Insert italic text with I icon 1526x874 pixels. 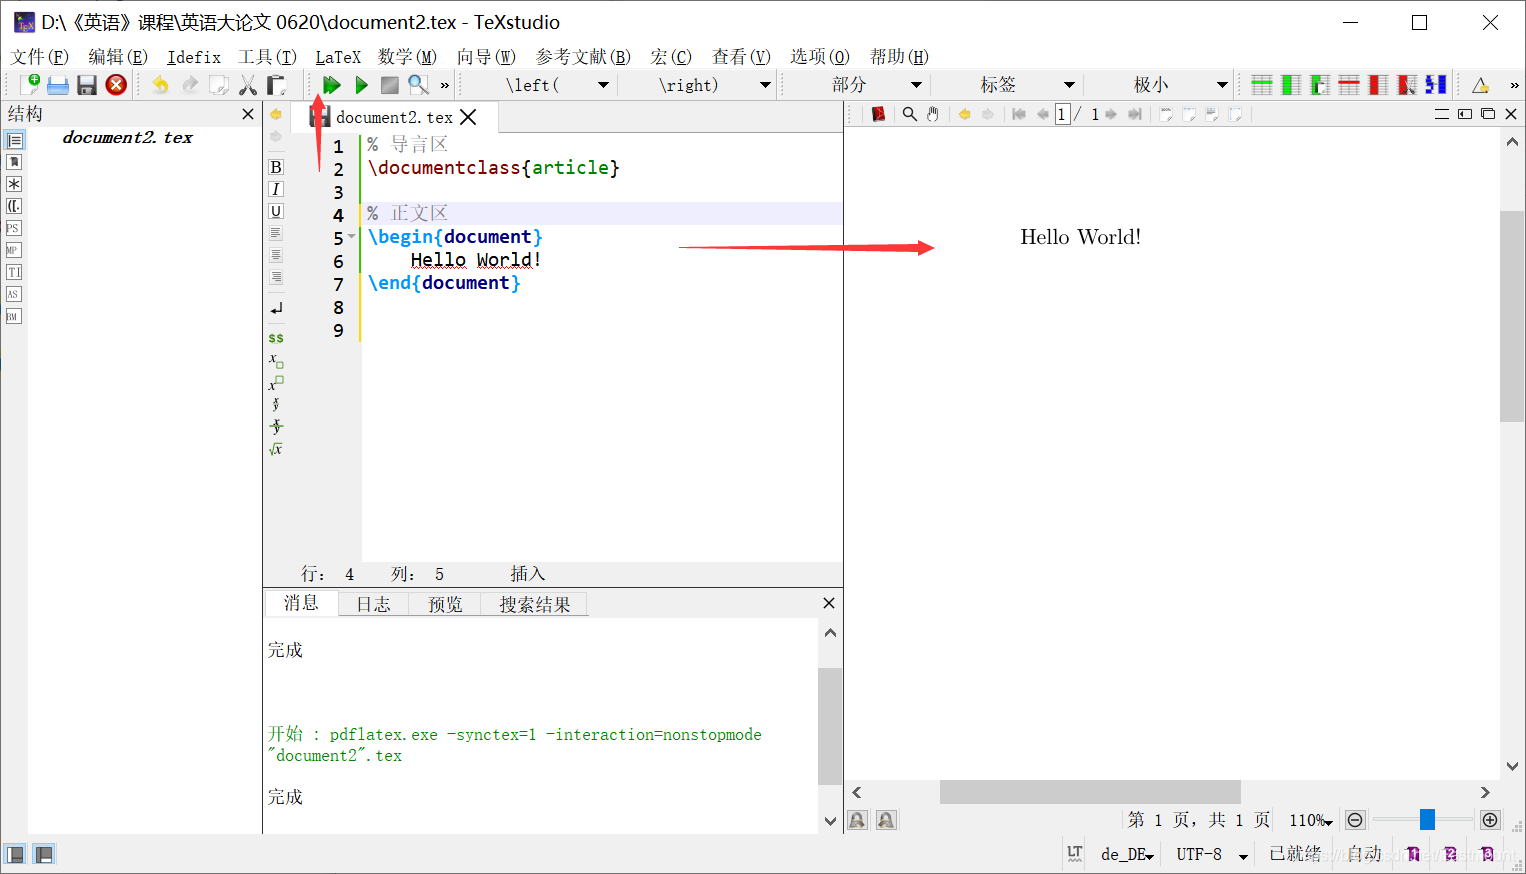click(x=276, y=189)
